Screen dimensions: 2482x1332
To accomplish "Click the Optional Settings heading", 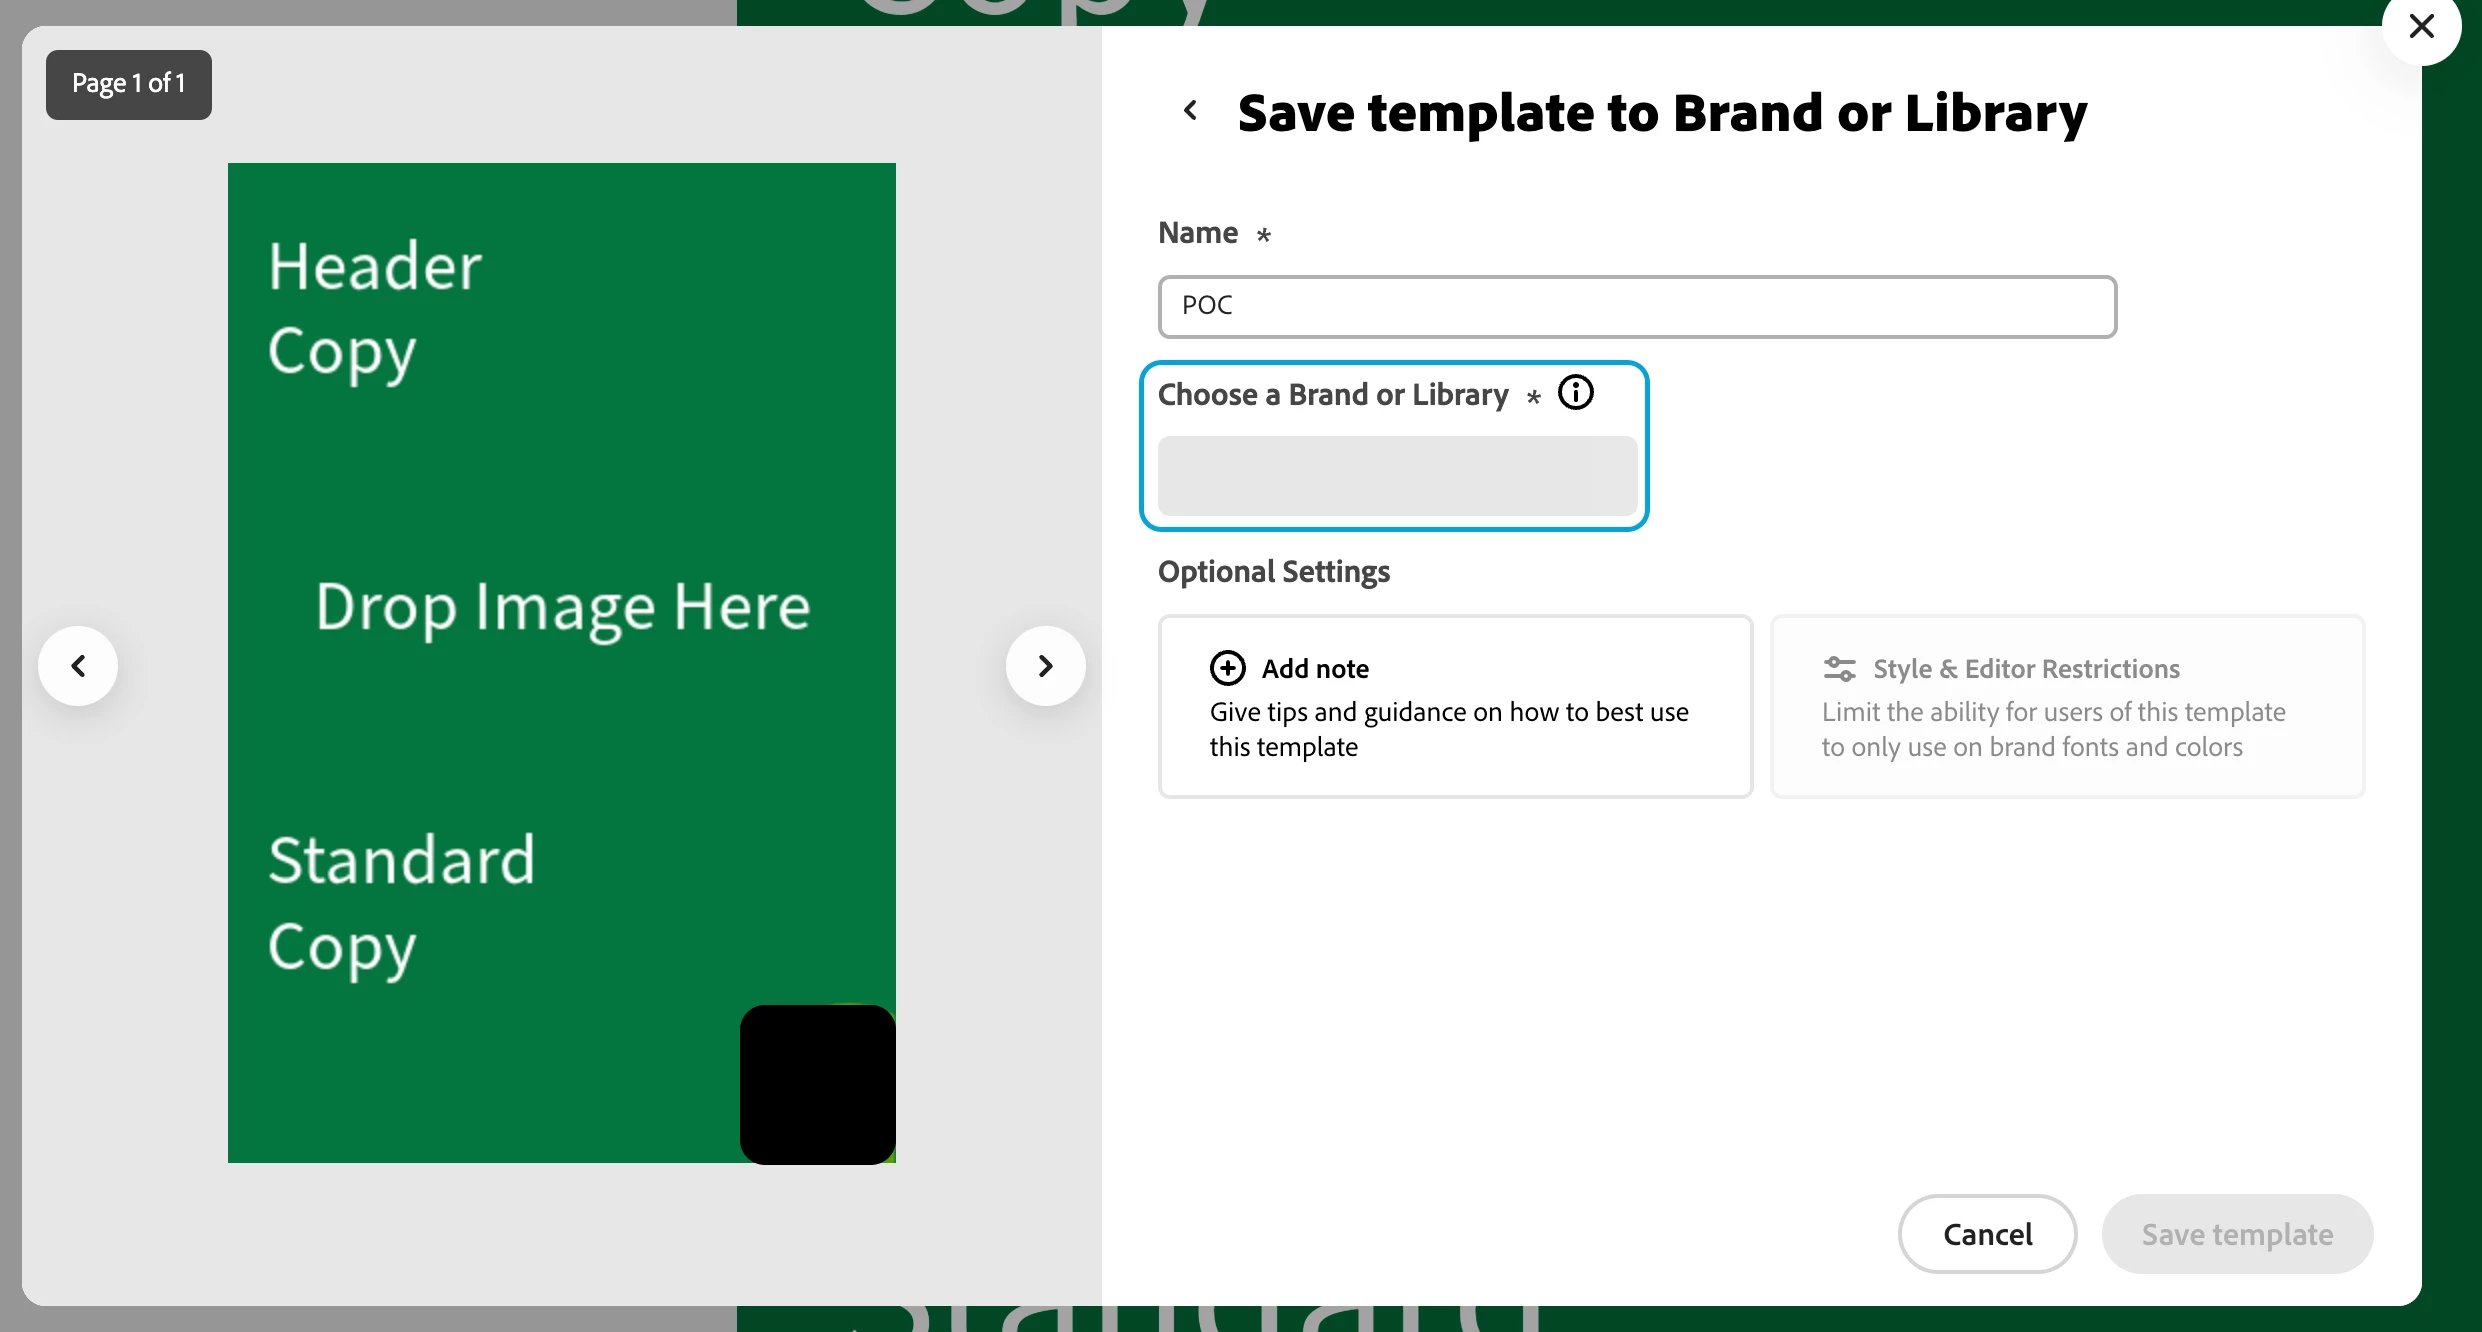I will pyautogui.click(x=1273, y=572).
